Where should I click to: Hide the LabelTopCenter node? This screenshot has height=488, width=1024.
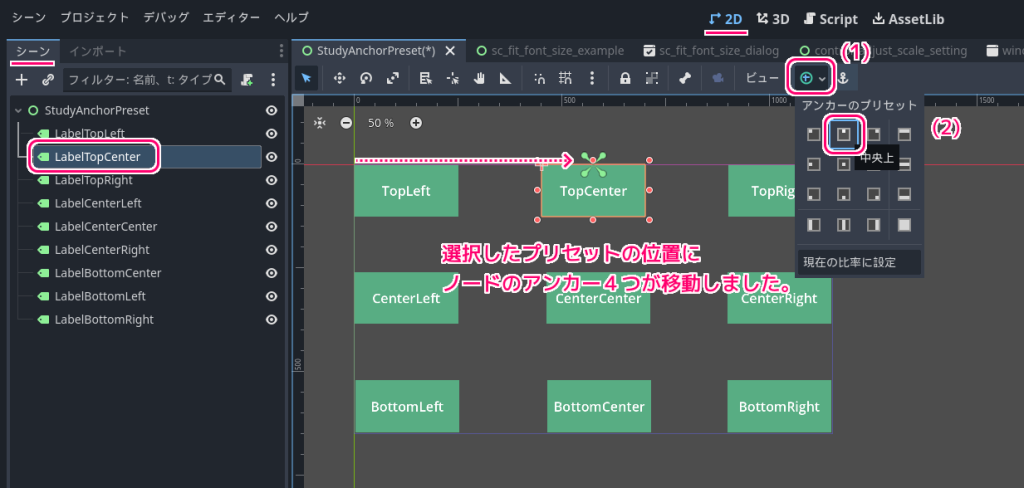pyautogui.click(x=272, y=157)
